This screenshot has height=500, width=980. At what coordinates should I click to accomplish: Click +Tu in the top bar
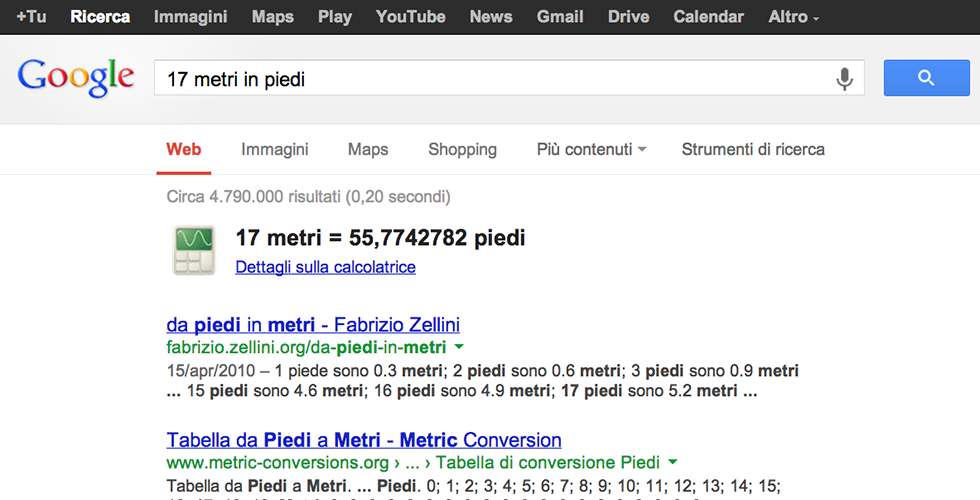(x=31, y=17)
